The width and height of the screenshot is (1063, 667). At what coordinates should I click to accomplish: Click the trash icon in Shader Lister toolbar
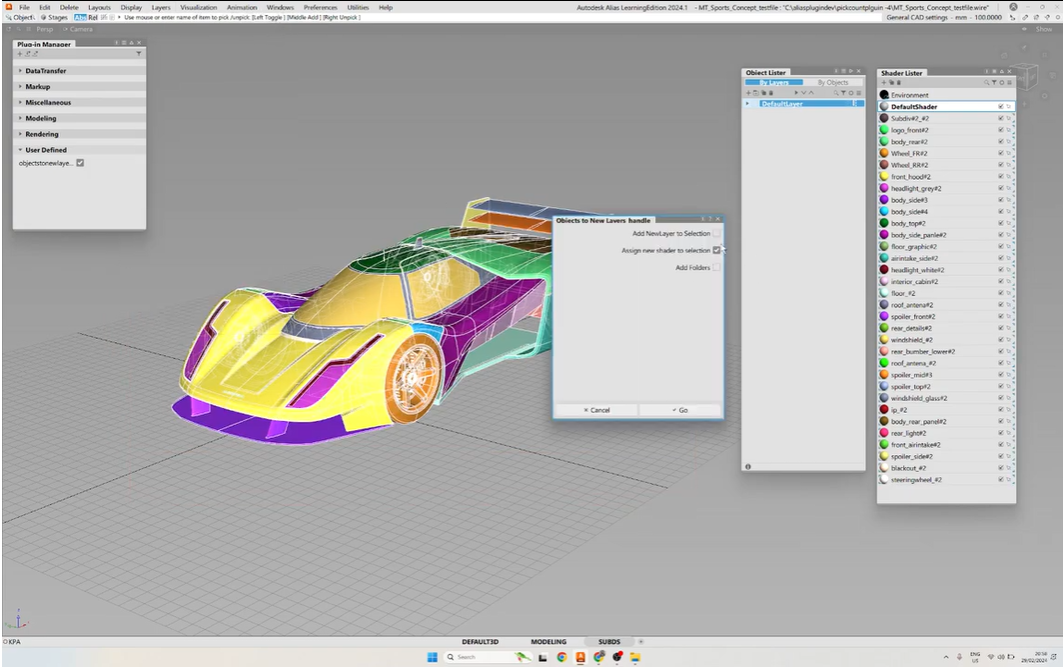[899, 83]
